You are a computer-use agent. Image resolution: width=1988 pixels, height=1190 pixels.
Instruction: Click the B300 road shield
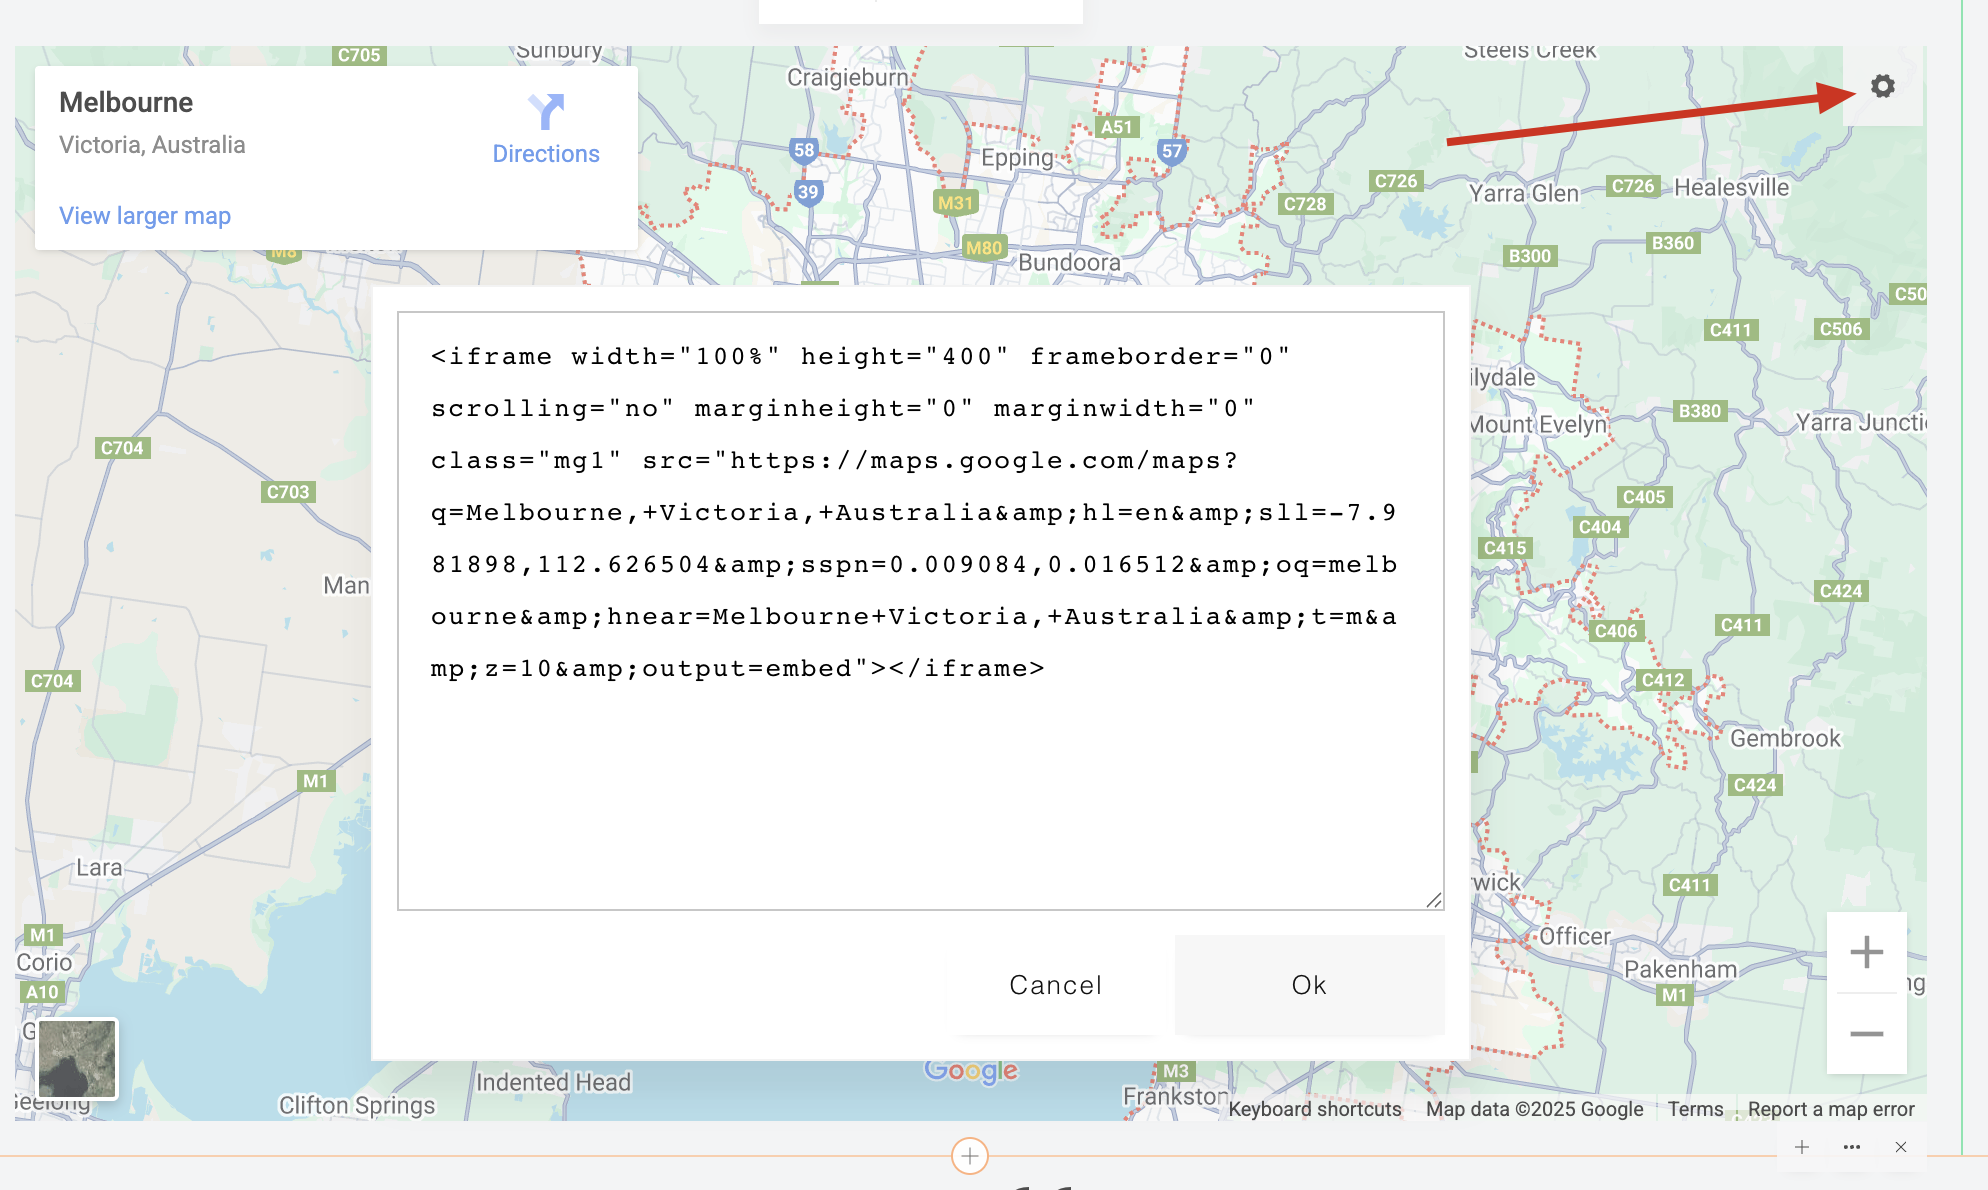point(1529,256)
